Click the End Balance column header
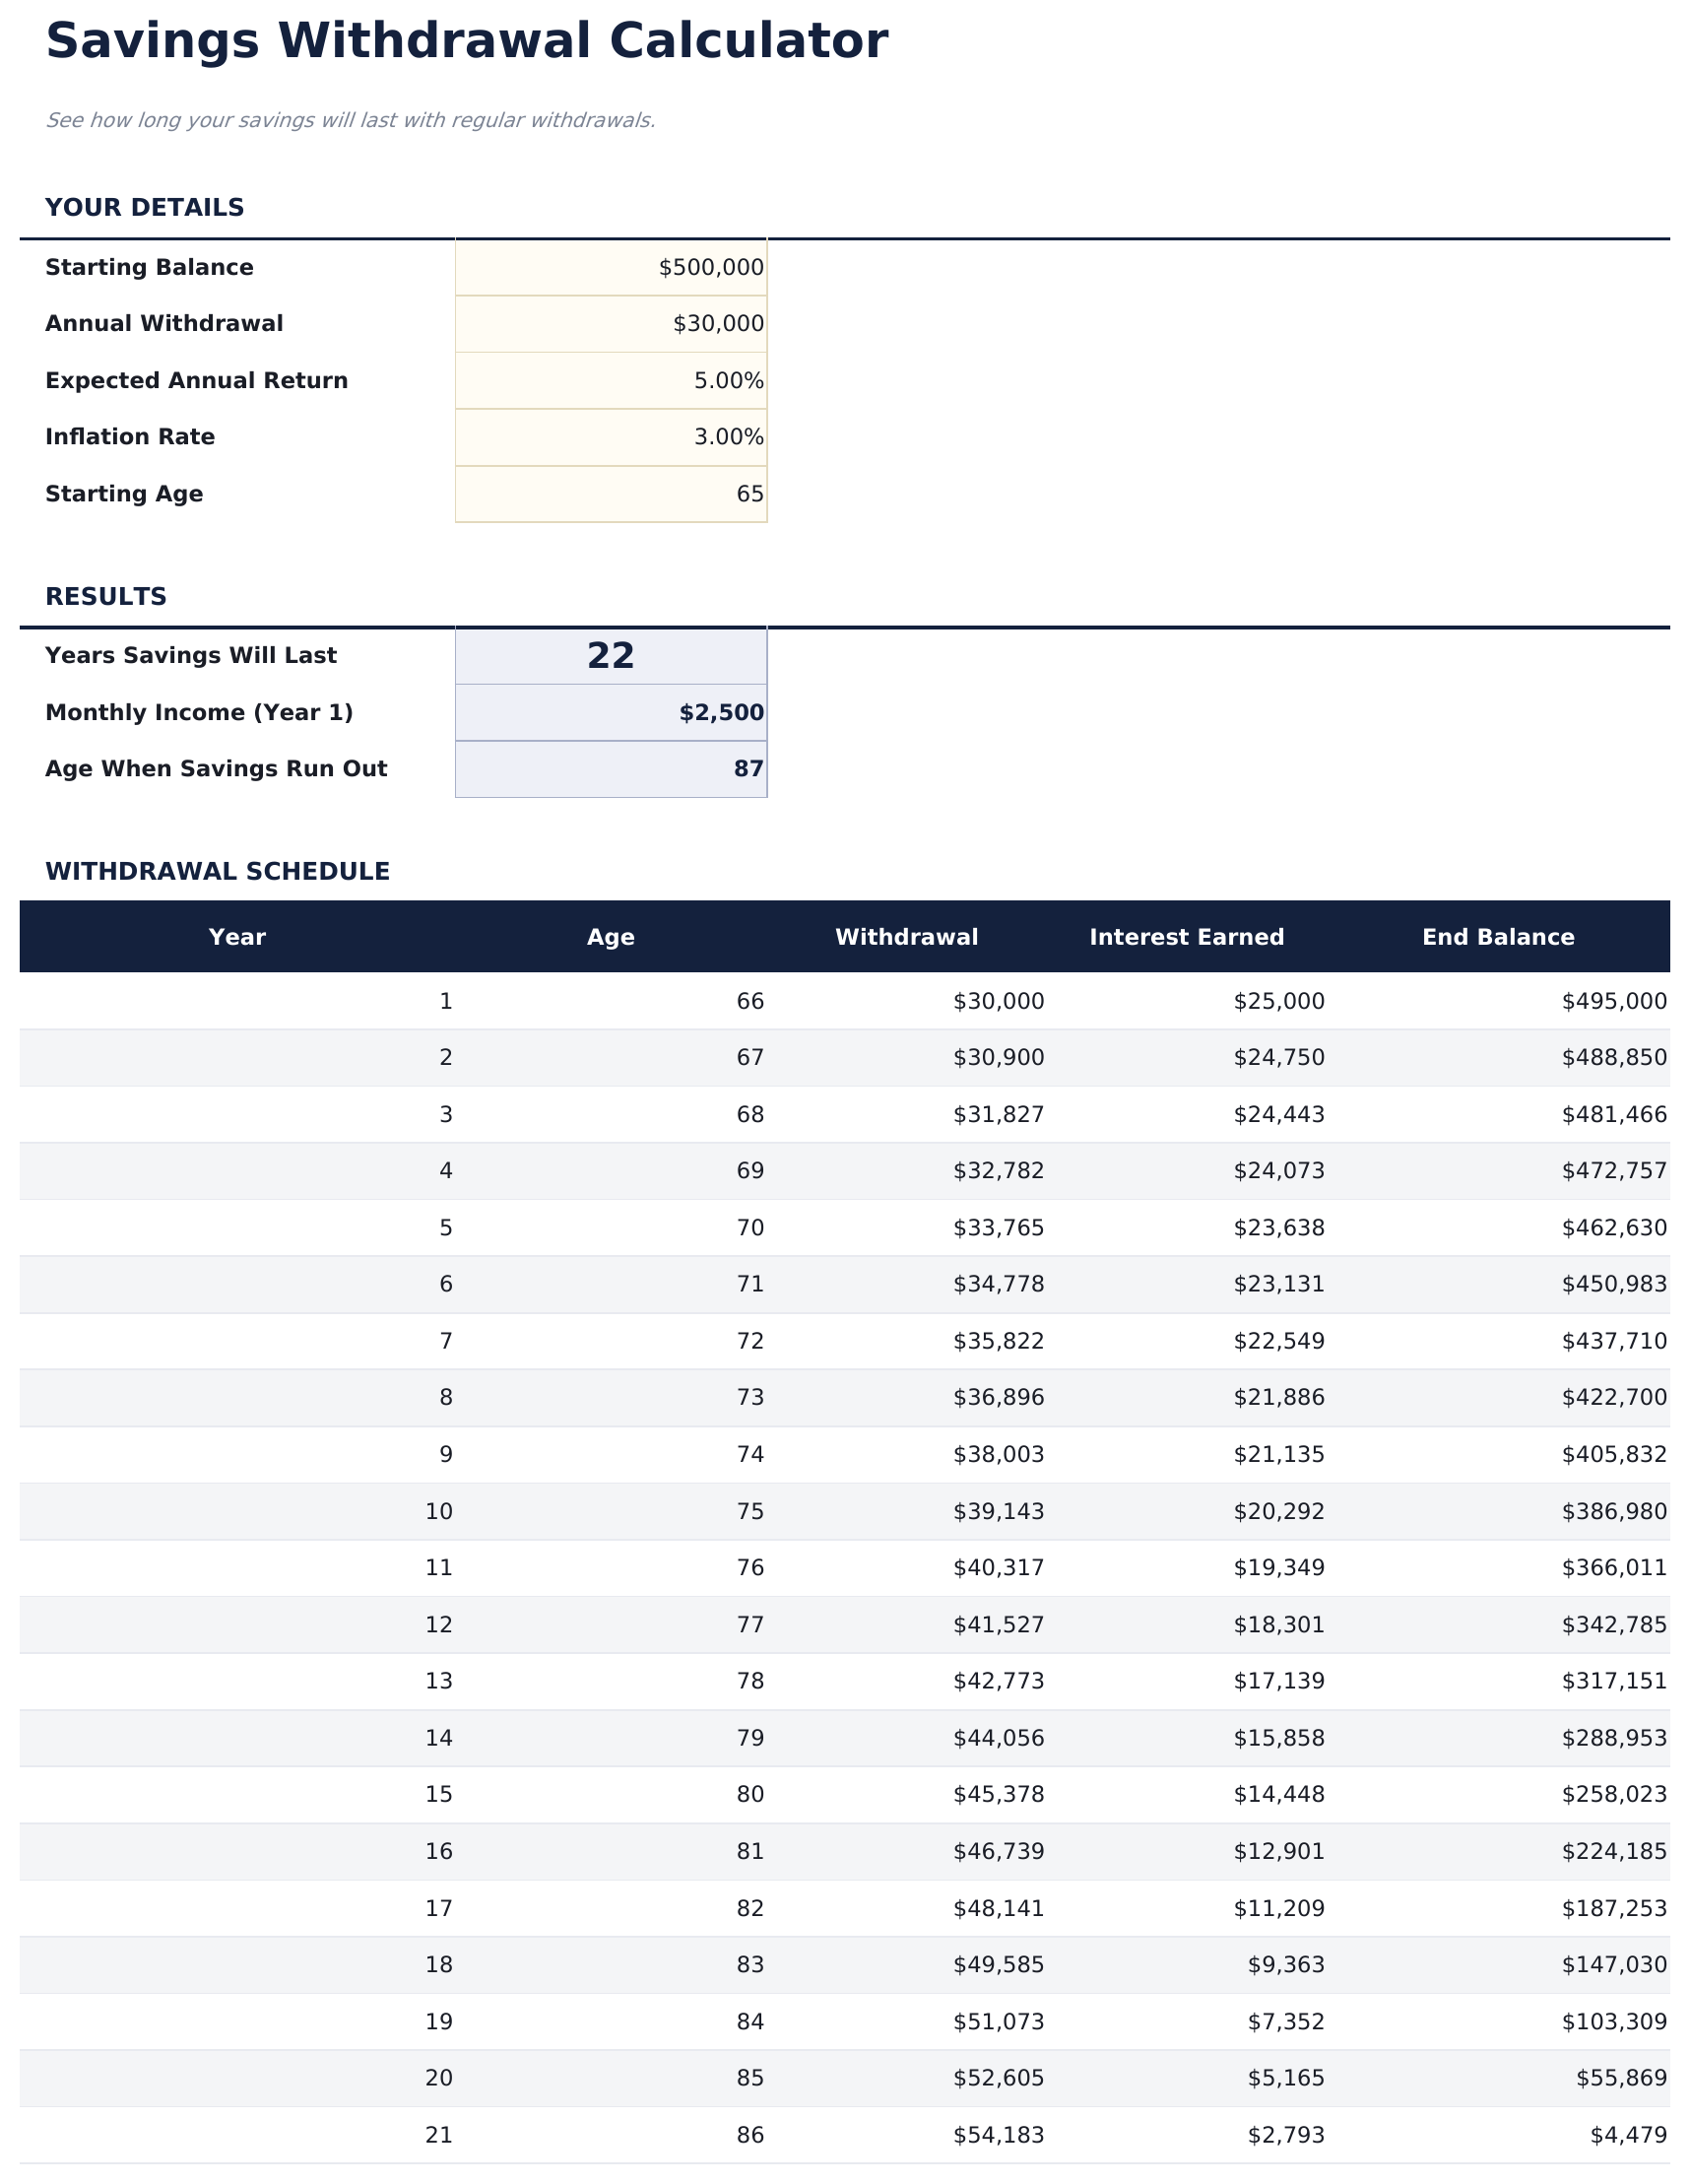1690x2184 pixels. (1497, 936)
